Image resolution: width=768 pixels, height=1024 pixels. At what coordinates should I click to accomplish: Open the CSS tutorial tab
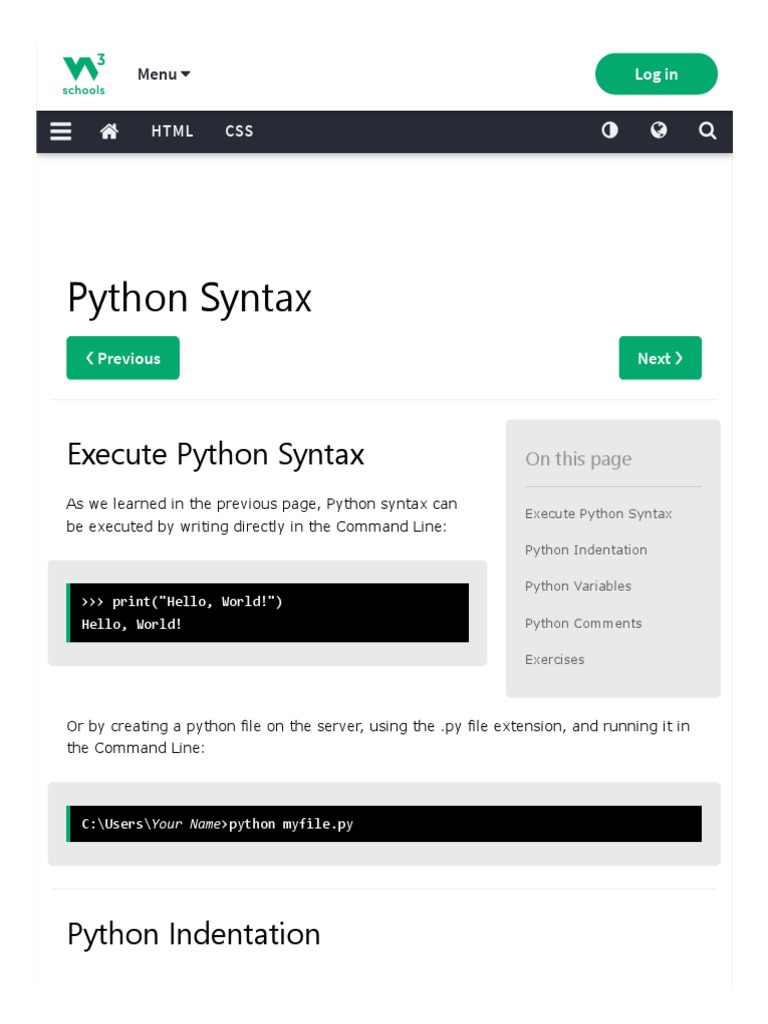[239, 131]
